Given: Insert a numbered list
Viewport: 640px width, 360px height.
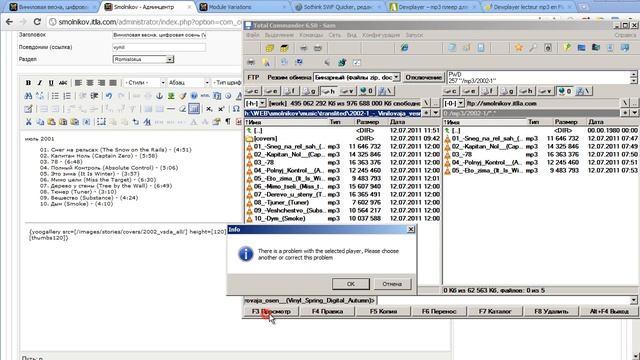Looking at the screenshot, I should point(67,96).
